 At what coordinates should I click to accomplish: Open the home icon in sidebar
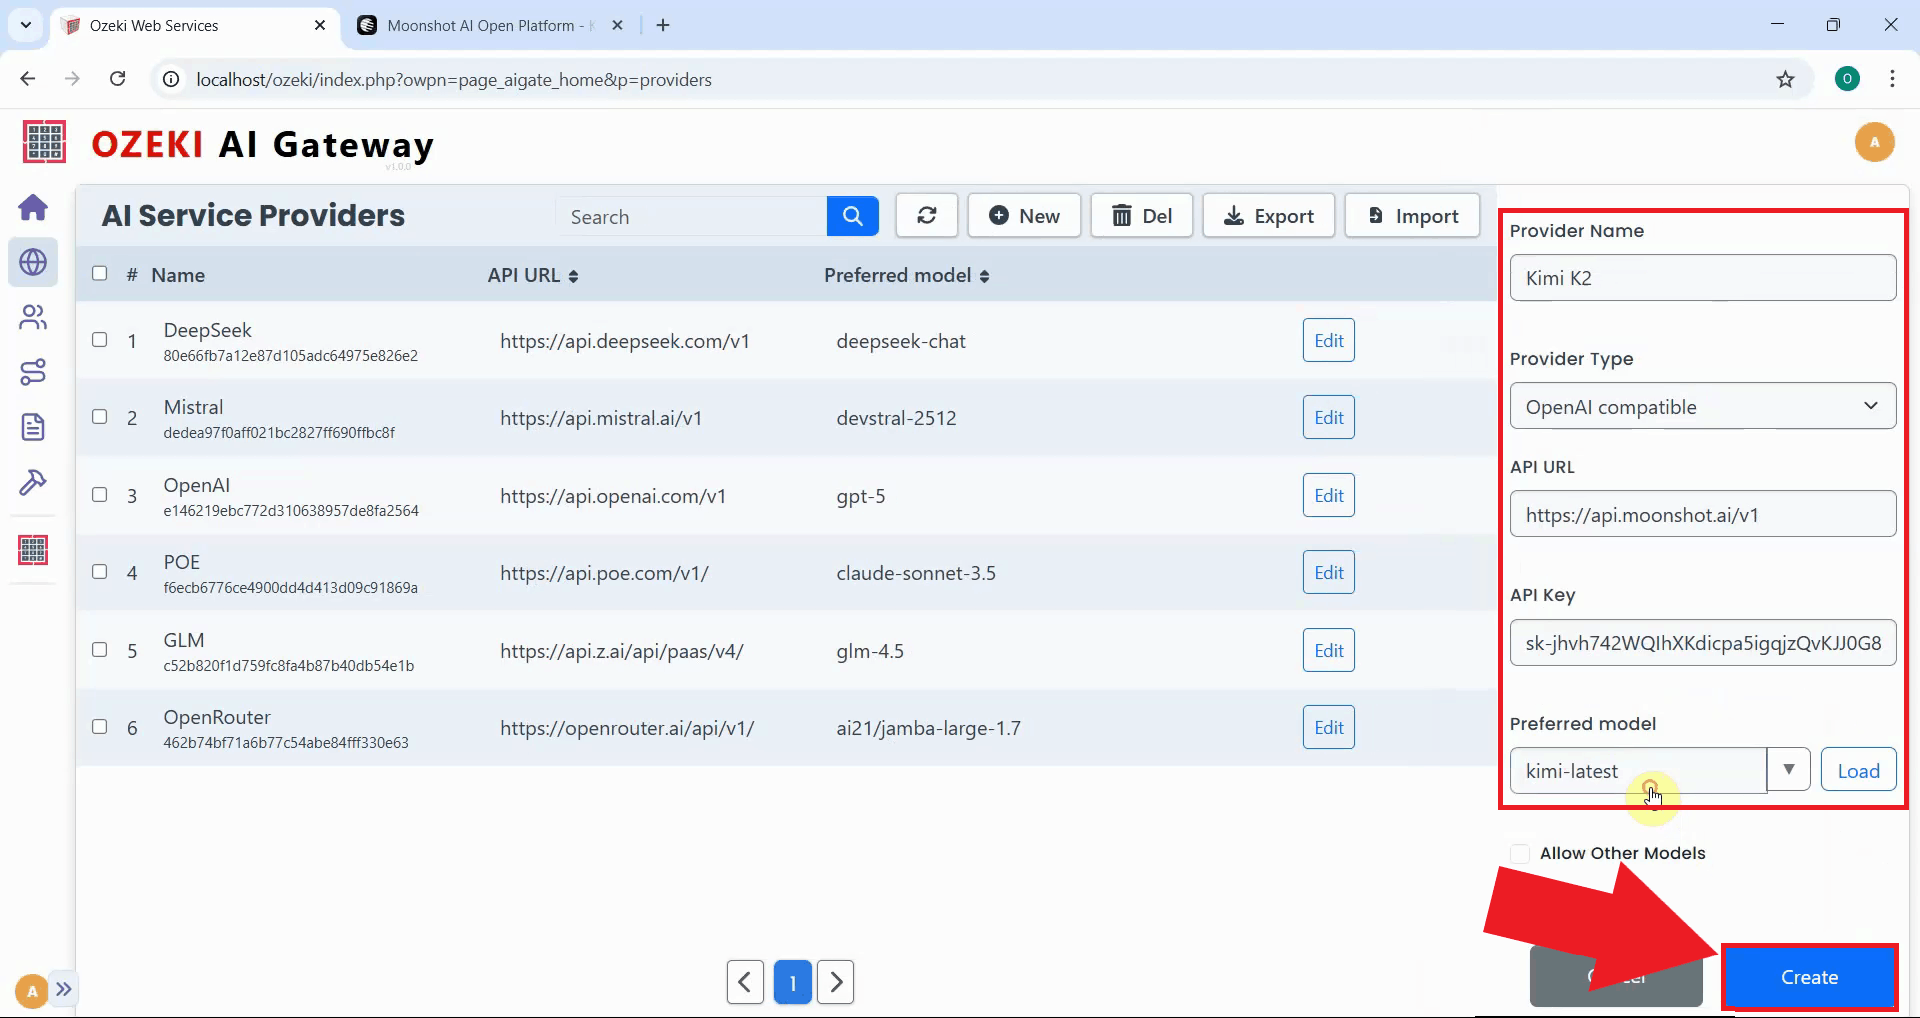pos(33,208)
